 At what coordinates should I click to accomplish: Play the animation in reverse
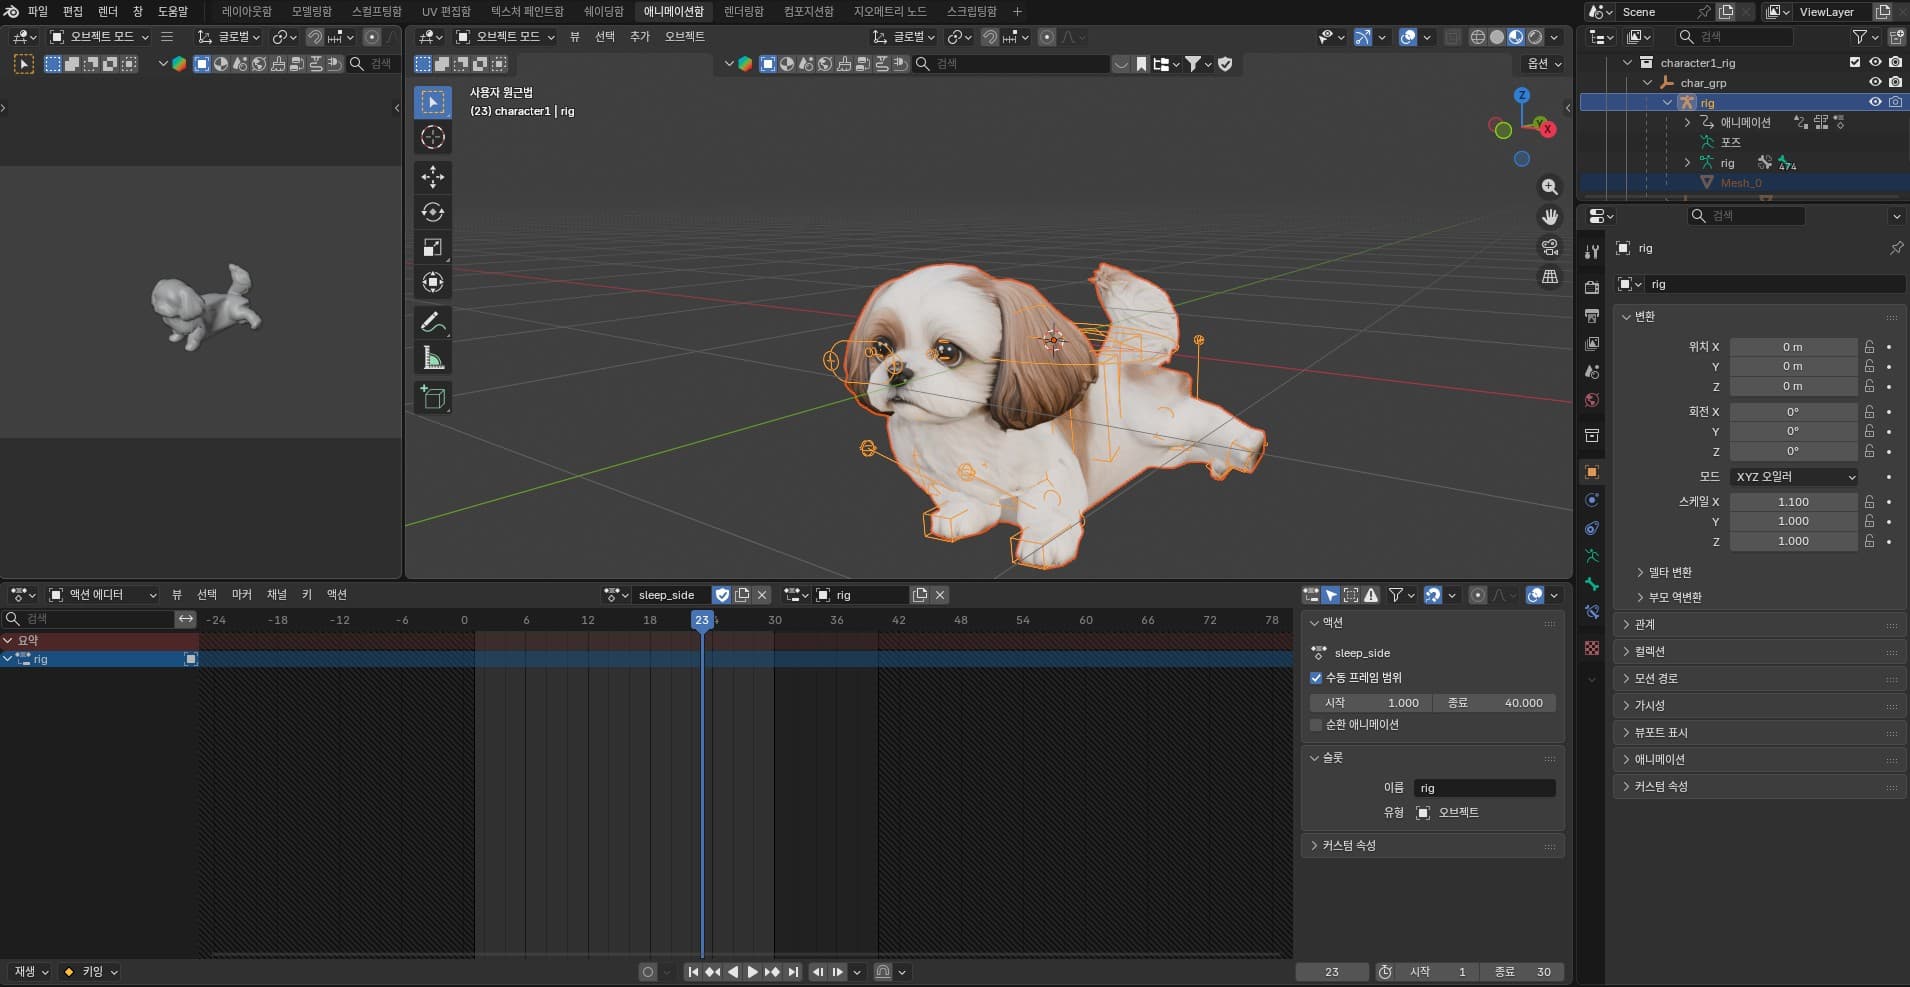click(733, 972)
